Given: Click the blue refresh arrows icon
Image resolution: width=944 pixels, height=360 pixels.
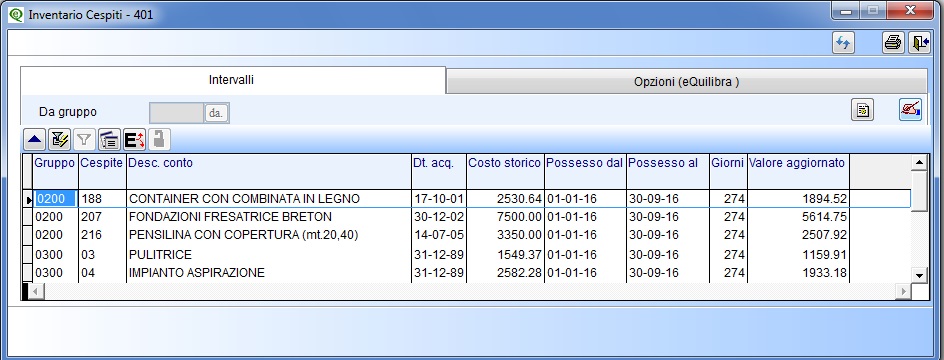Looking at the screenshot, I should [x=843, y=43].
